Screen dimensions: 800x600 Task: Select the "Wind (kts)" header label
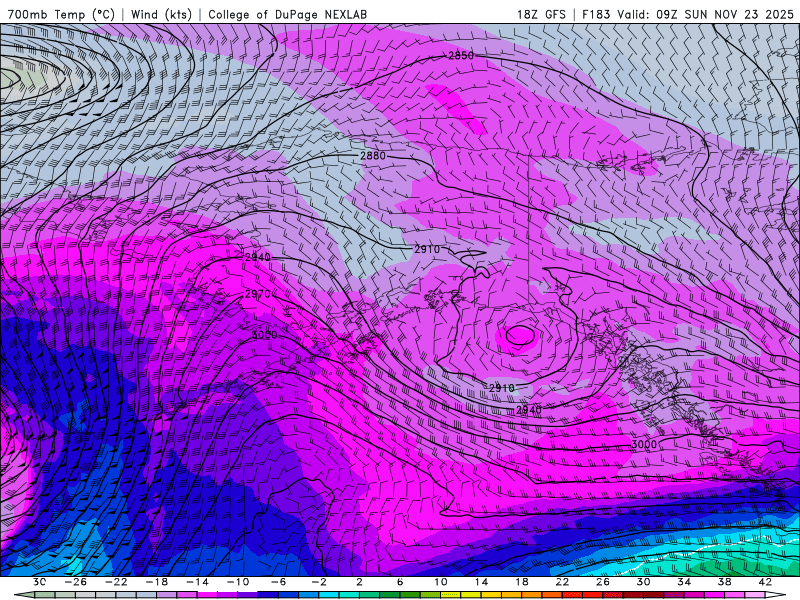tap(161, 14)
